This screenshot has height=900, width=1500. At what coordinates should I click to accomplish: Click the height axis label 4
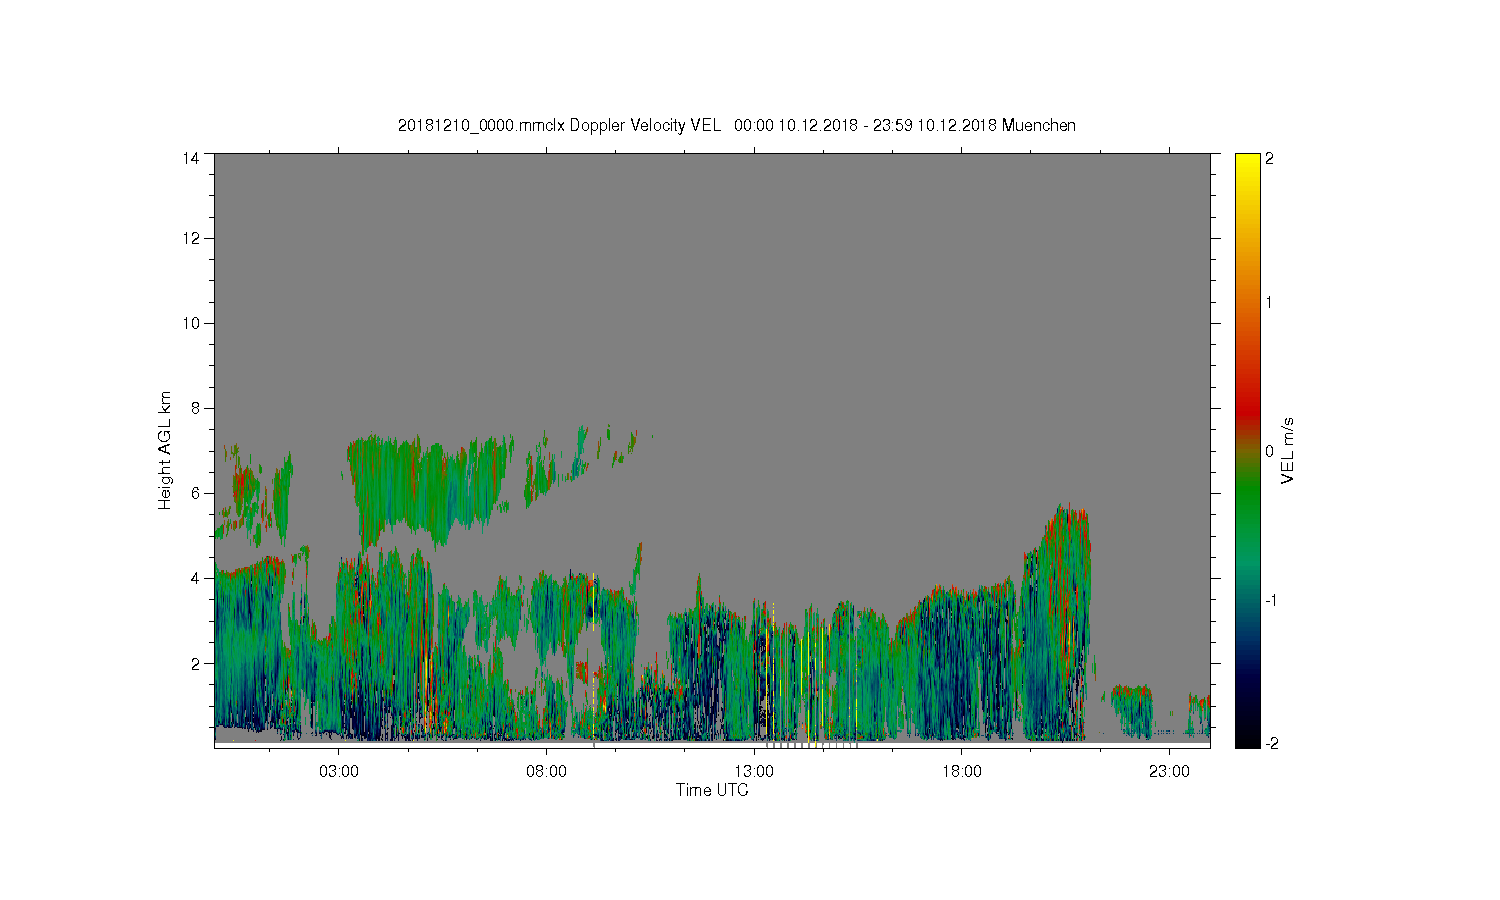click(195, 578)
